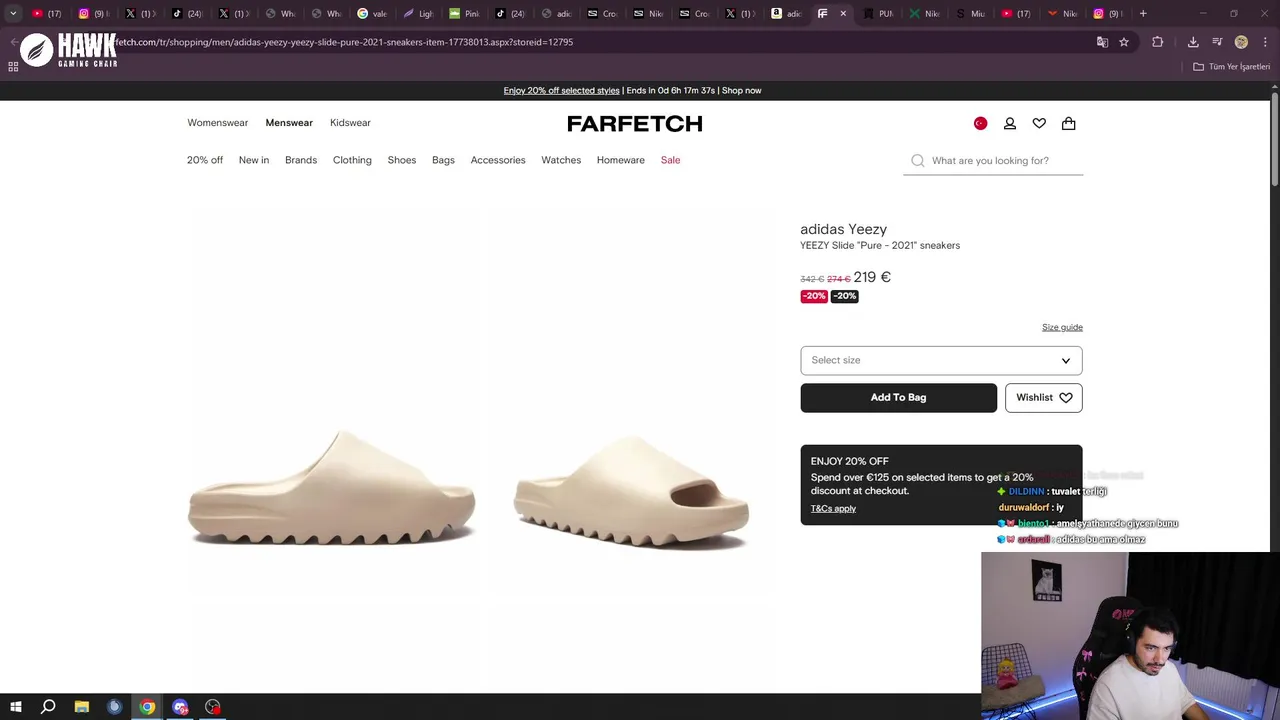Click the Enjoy 20% off selected styles link
The width and height of the screenshot is (1280, 720).
[x=561, y=90]
